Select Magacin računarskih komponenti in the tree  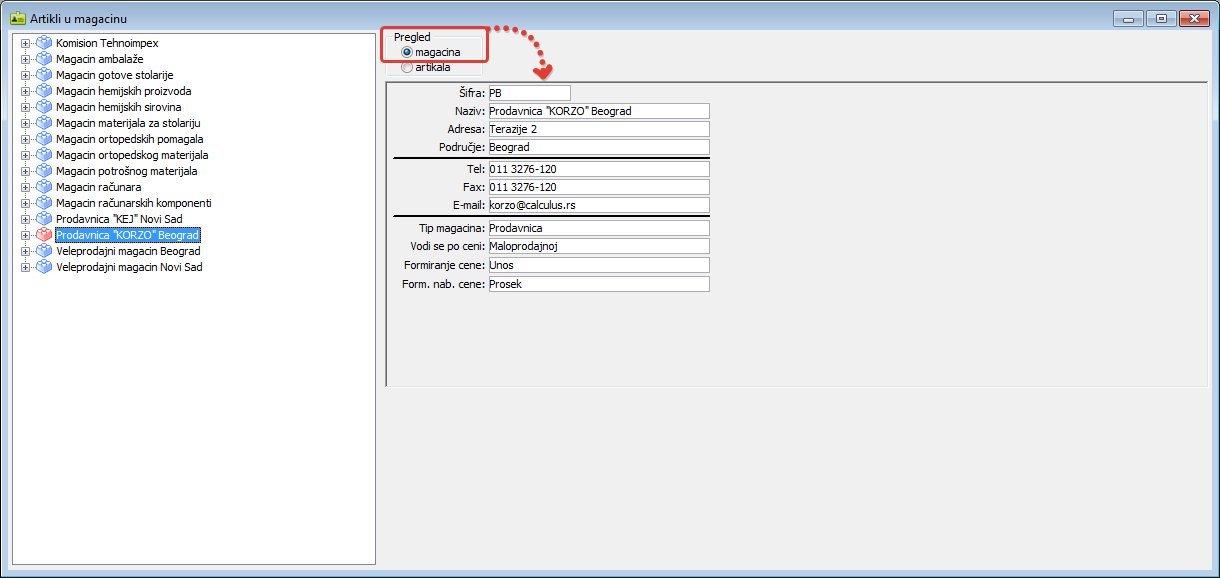(133, 203)
